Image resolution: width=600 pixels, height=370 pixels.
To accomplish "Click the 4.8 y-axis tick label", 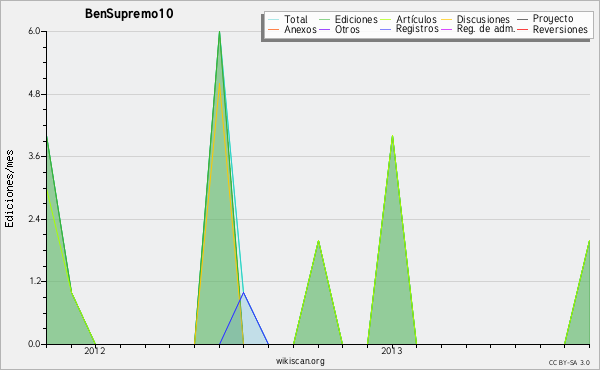I will pyautogui.click(x=34, y=94).
